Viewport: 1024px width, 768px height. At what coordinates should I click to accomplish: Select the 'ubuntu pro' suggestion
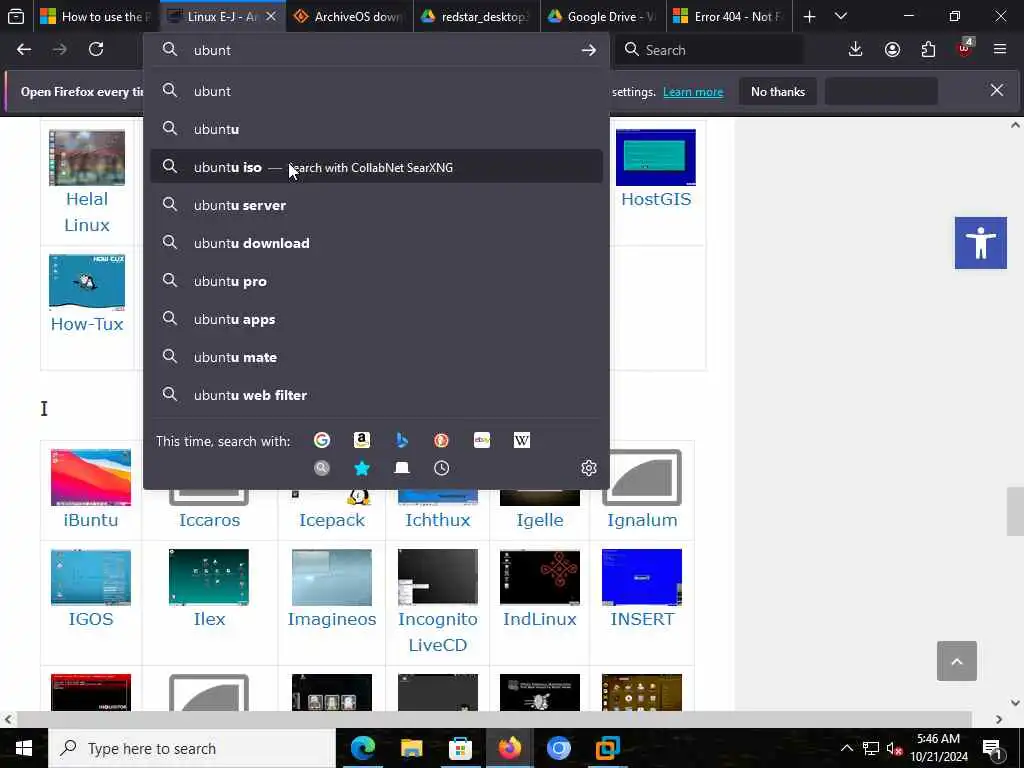[x=376, y=281]
